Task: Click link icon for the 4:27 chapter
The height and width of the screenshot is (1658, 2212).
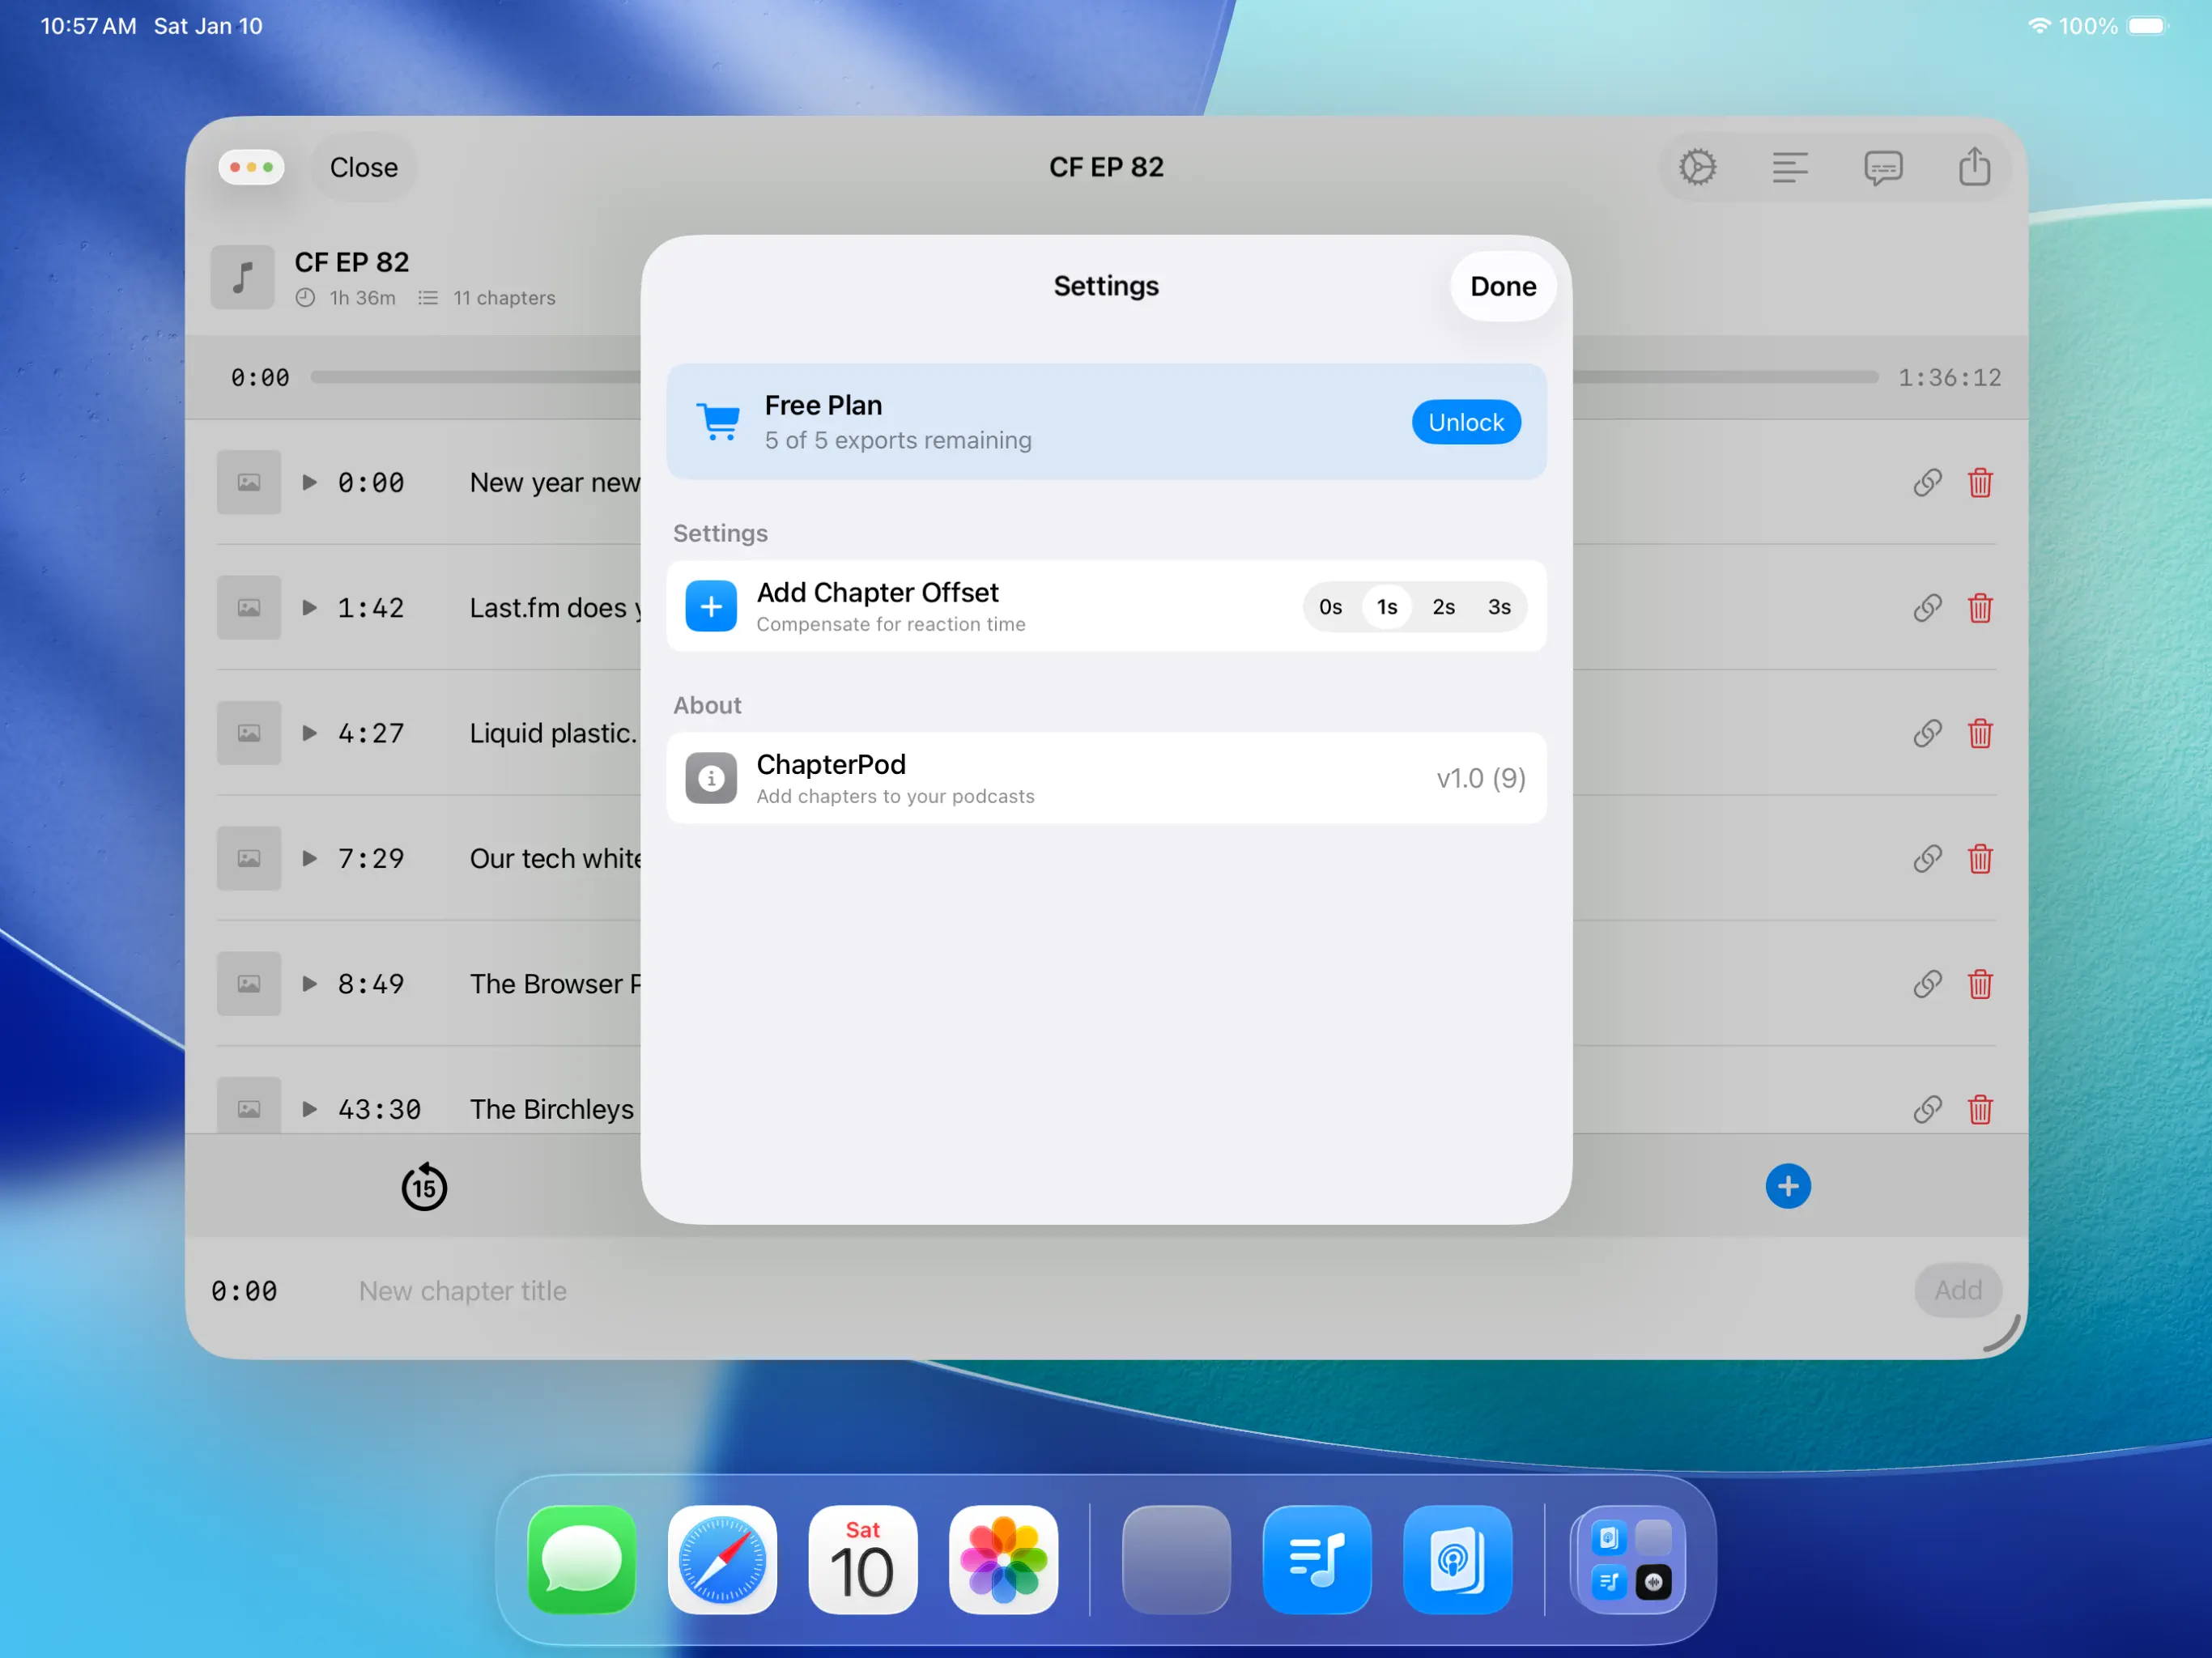Action: click(x=1927, y=733)
